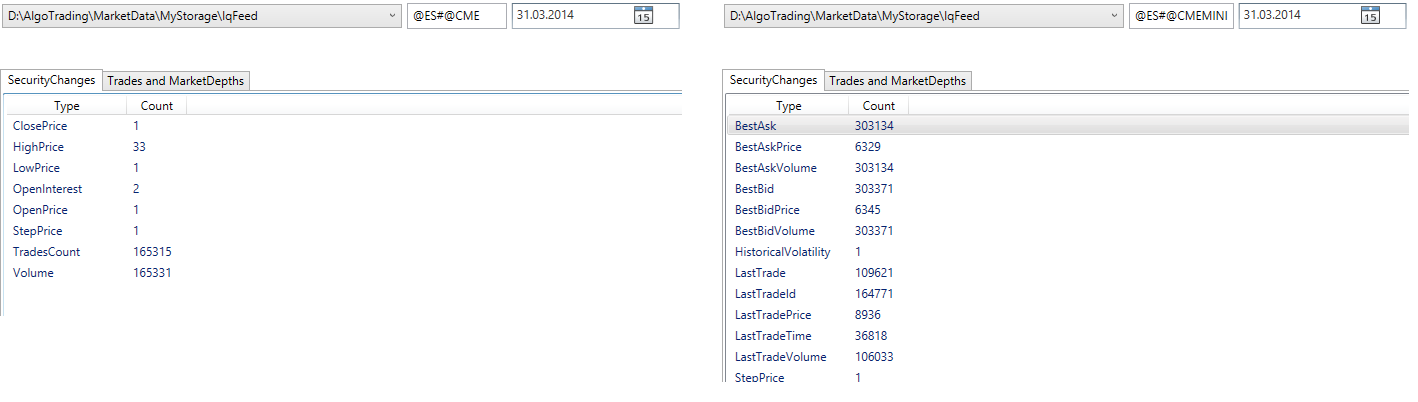Viewport: 1418px width, 402px height.
Task: Select the HighPrice row
Action: coord(344,147)
